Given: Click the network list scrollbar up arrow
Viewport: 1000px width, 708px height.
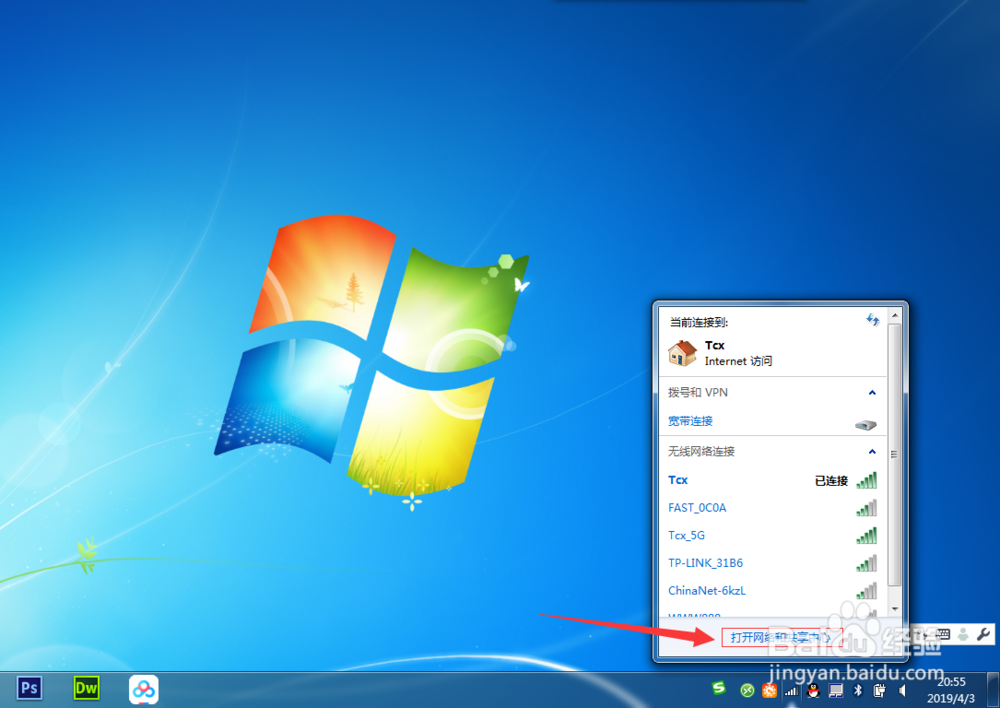Looking at the screenshot, I should [894, 316].
